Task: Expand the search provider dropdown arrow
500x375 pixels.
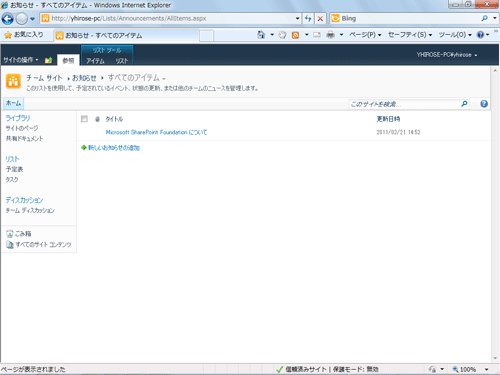Action: point(495,18)
